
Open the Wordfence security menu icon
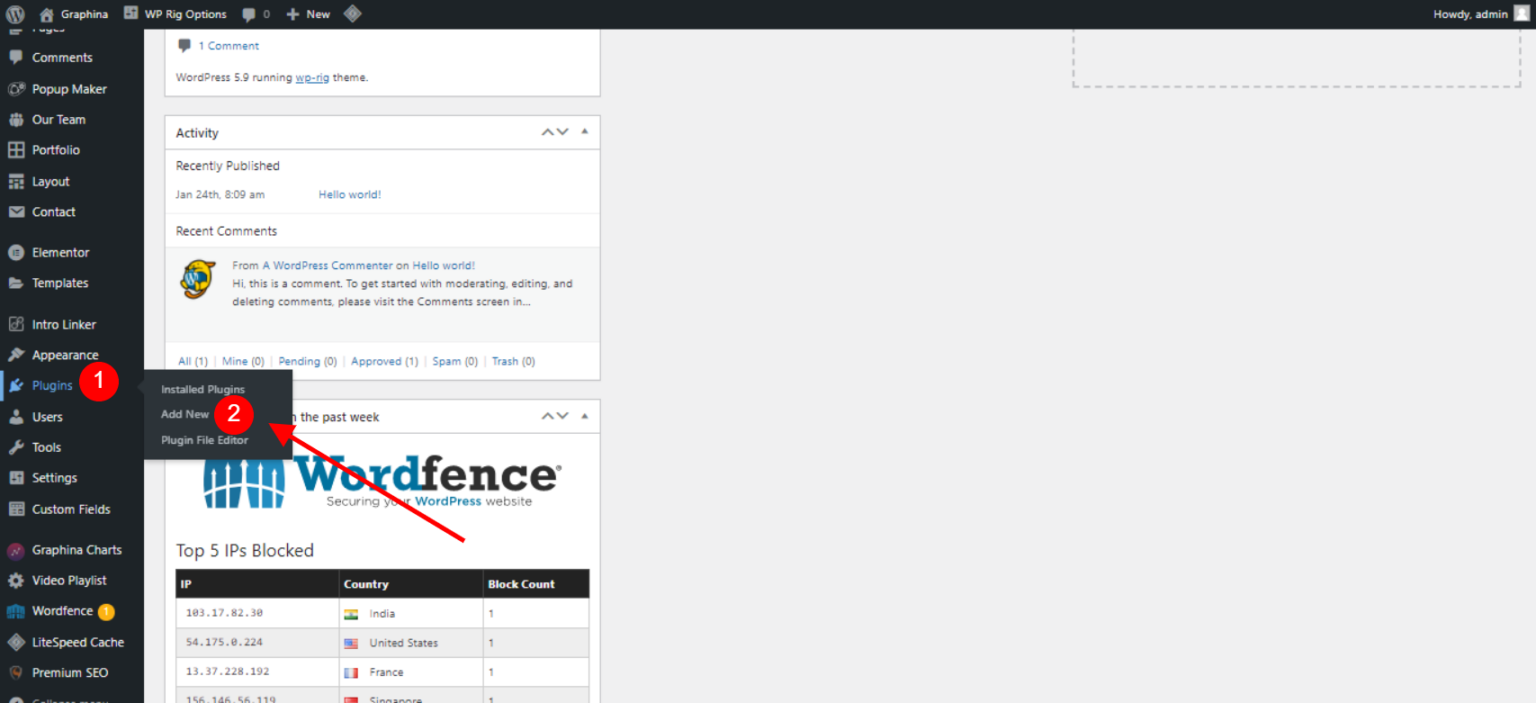coord(14,611)
